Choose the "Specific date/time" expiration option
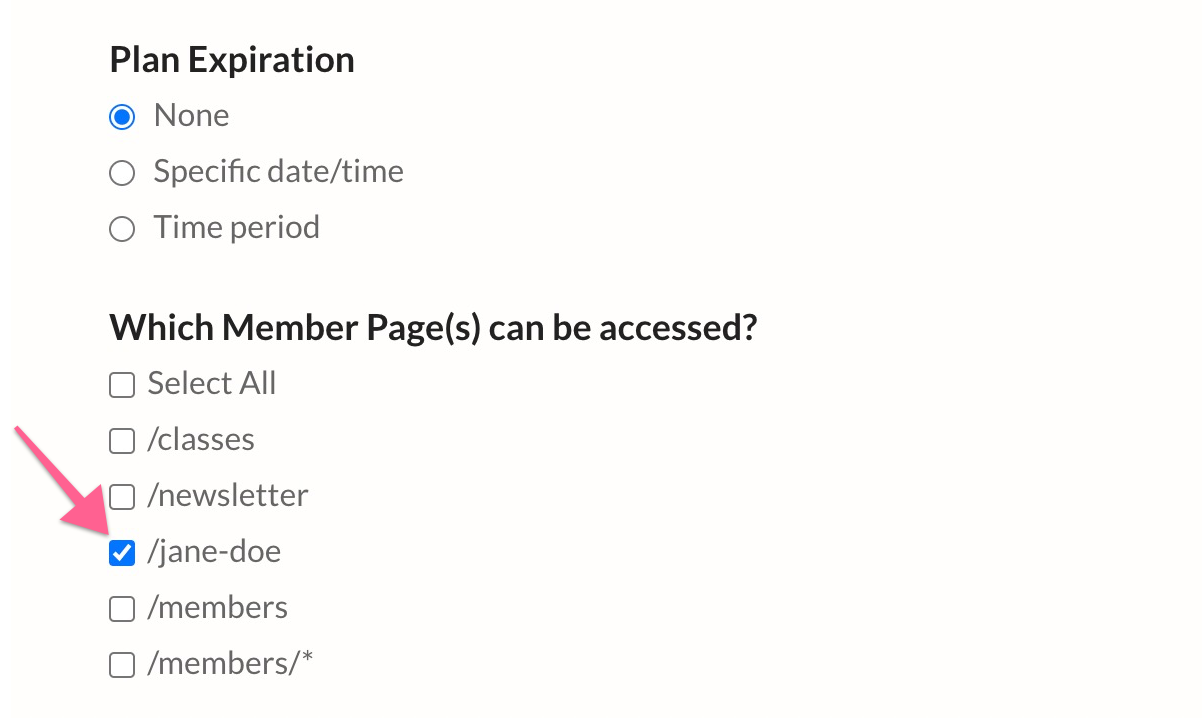 (121, 172)
